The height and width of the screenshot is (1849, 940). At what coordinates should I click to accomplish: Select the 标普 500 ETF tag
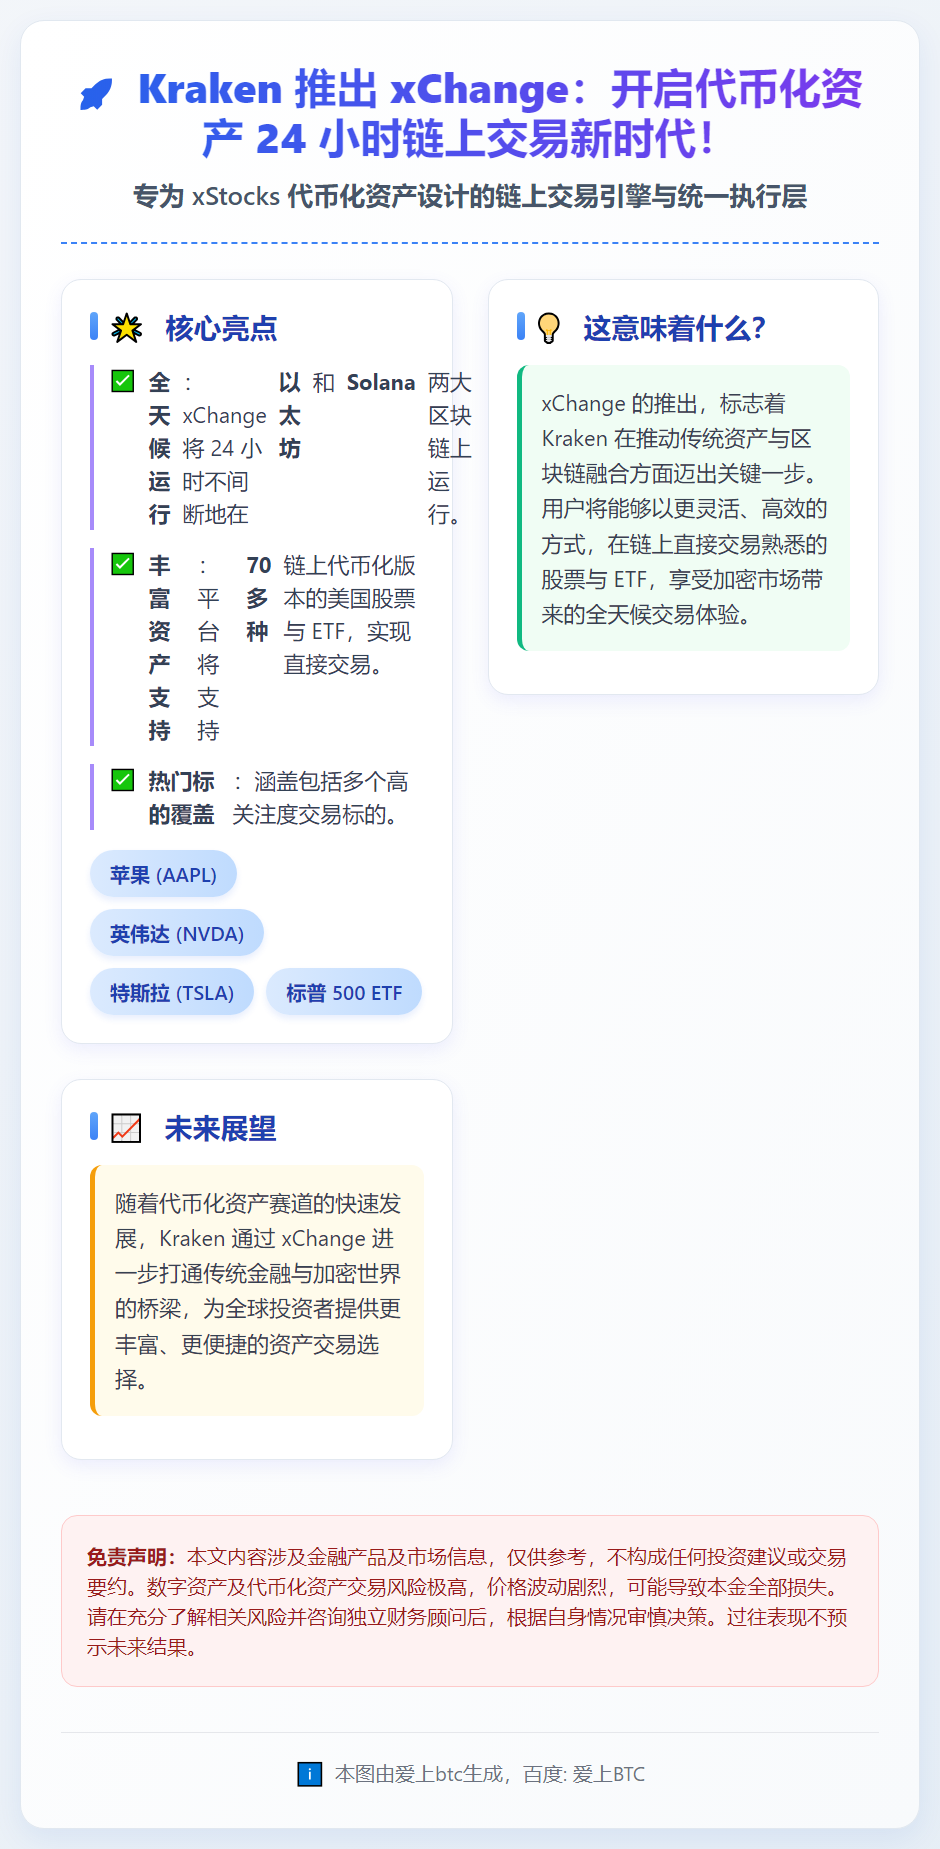pos(344,992)
